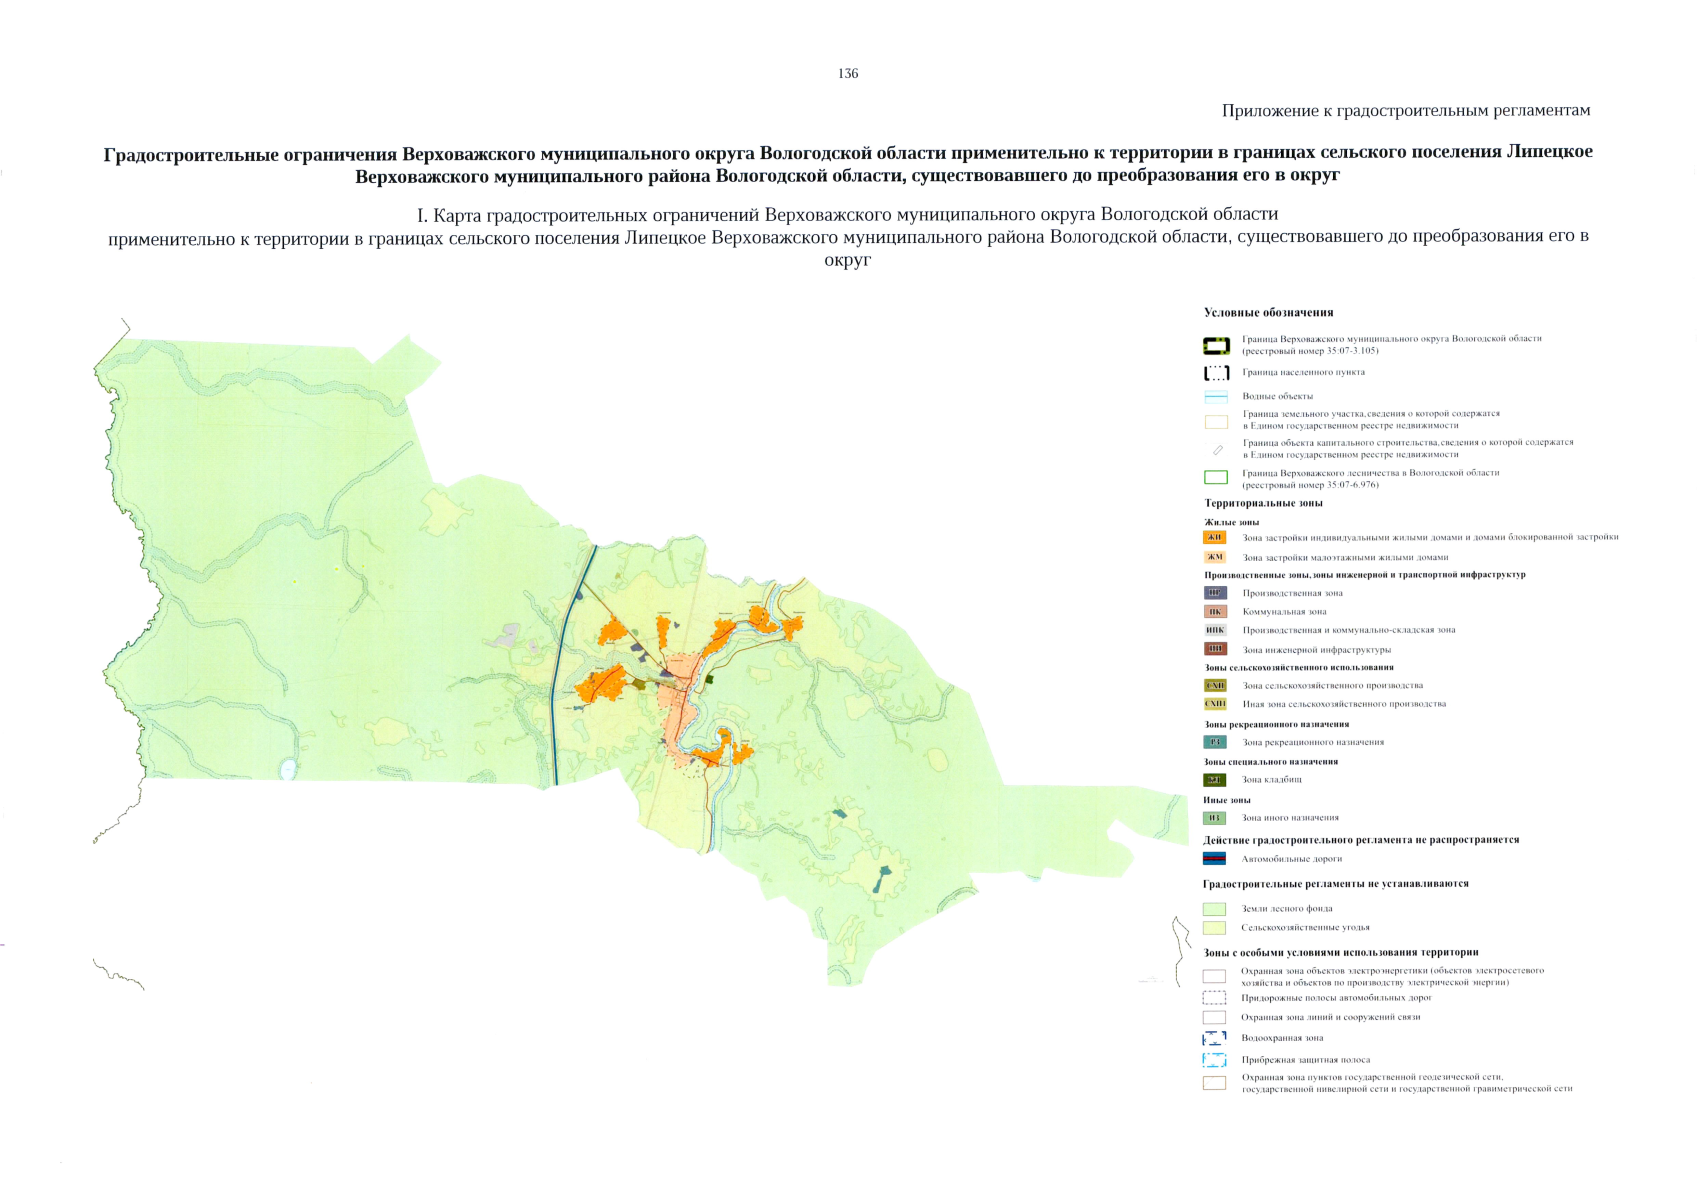Click the 'Условные обозначения' legend heading
This screenshot has width=1697, height=1200.
click(x=1268, y=313)
